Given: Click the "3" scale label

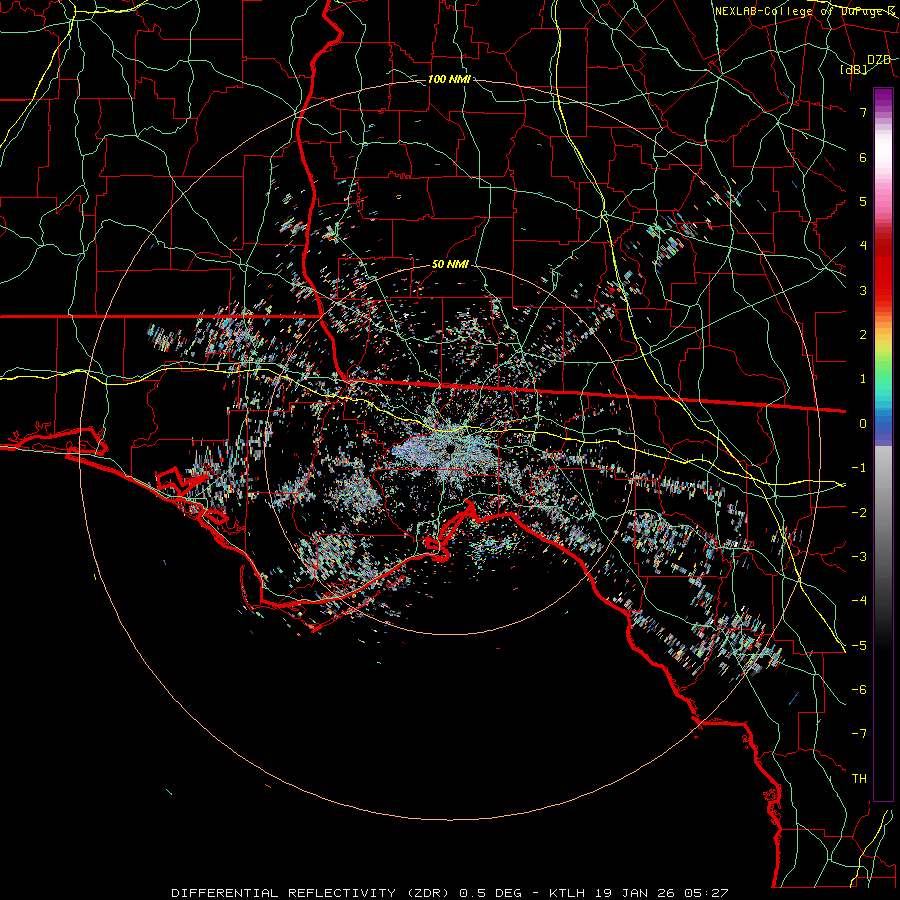Looking at the screenshot, I should [x=863, y=290].
